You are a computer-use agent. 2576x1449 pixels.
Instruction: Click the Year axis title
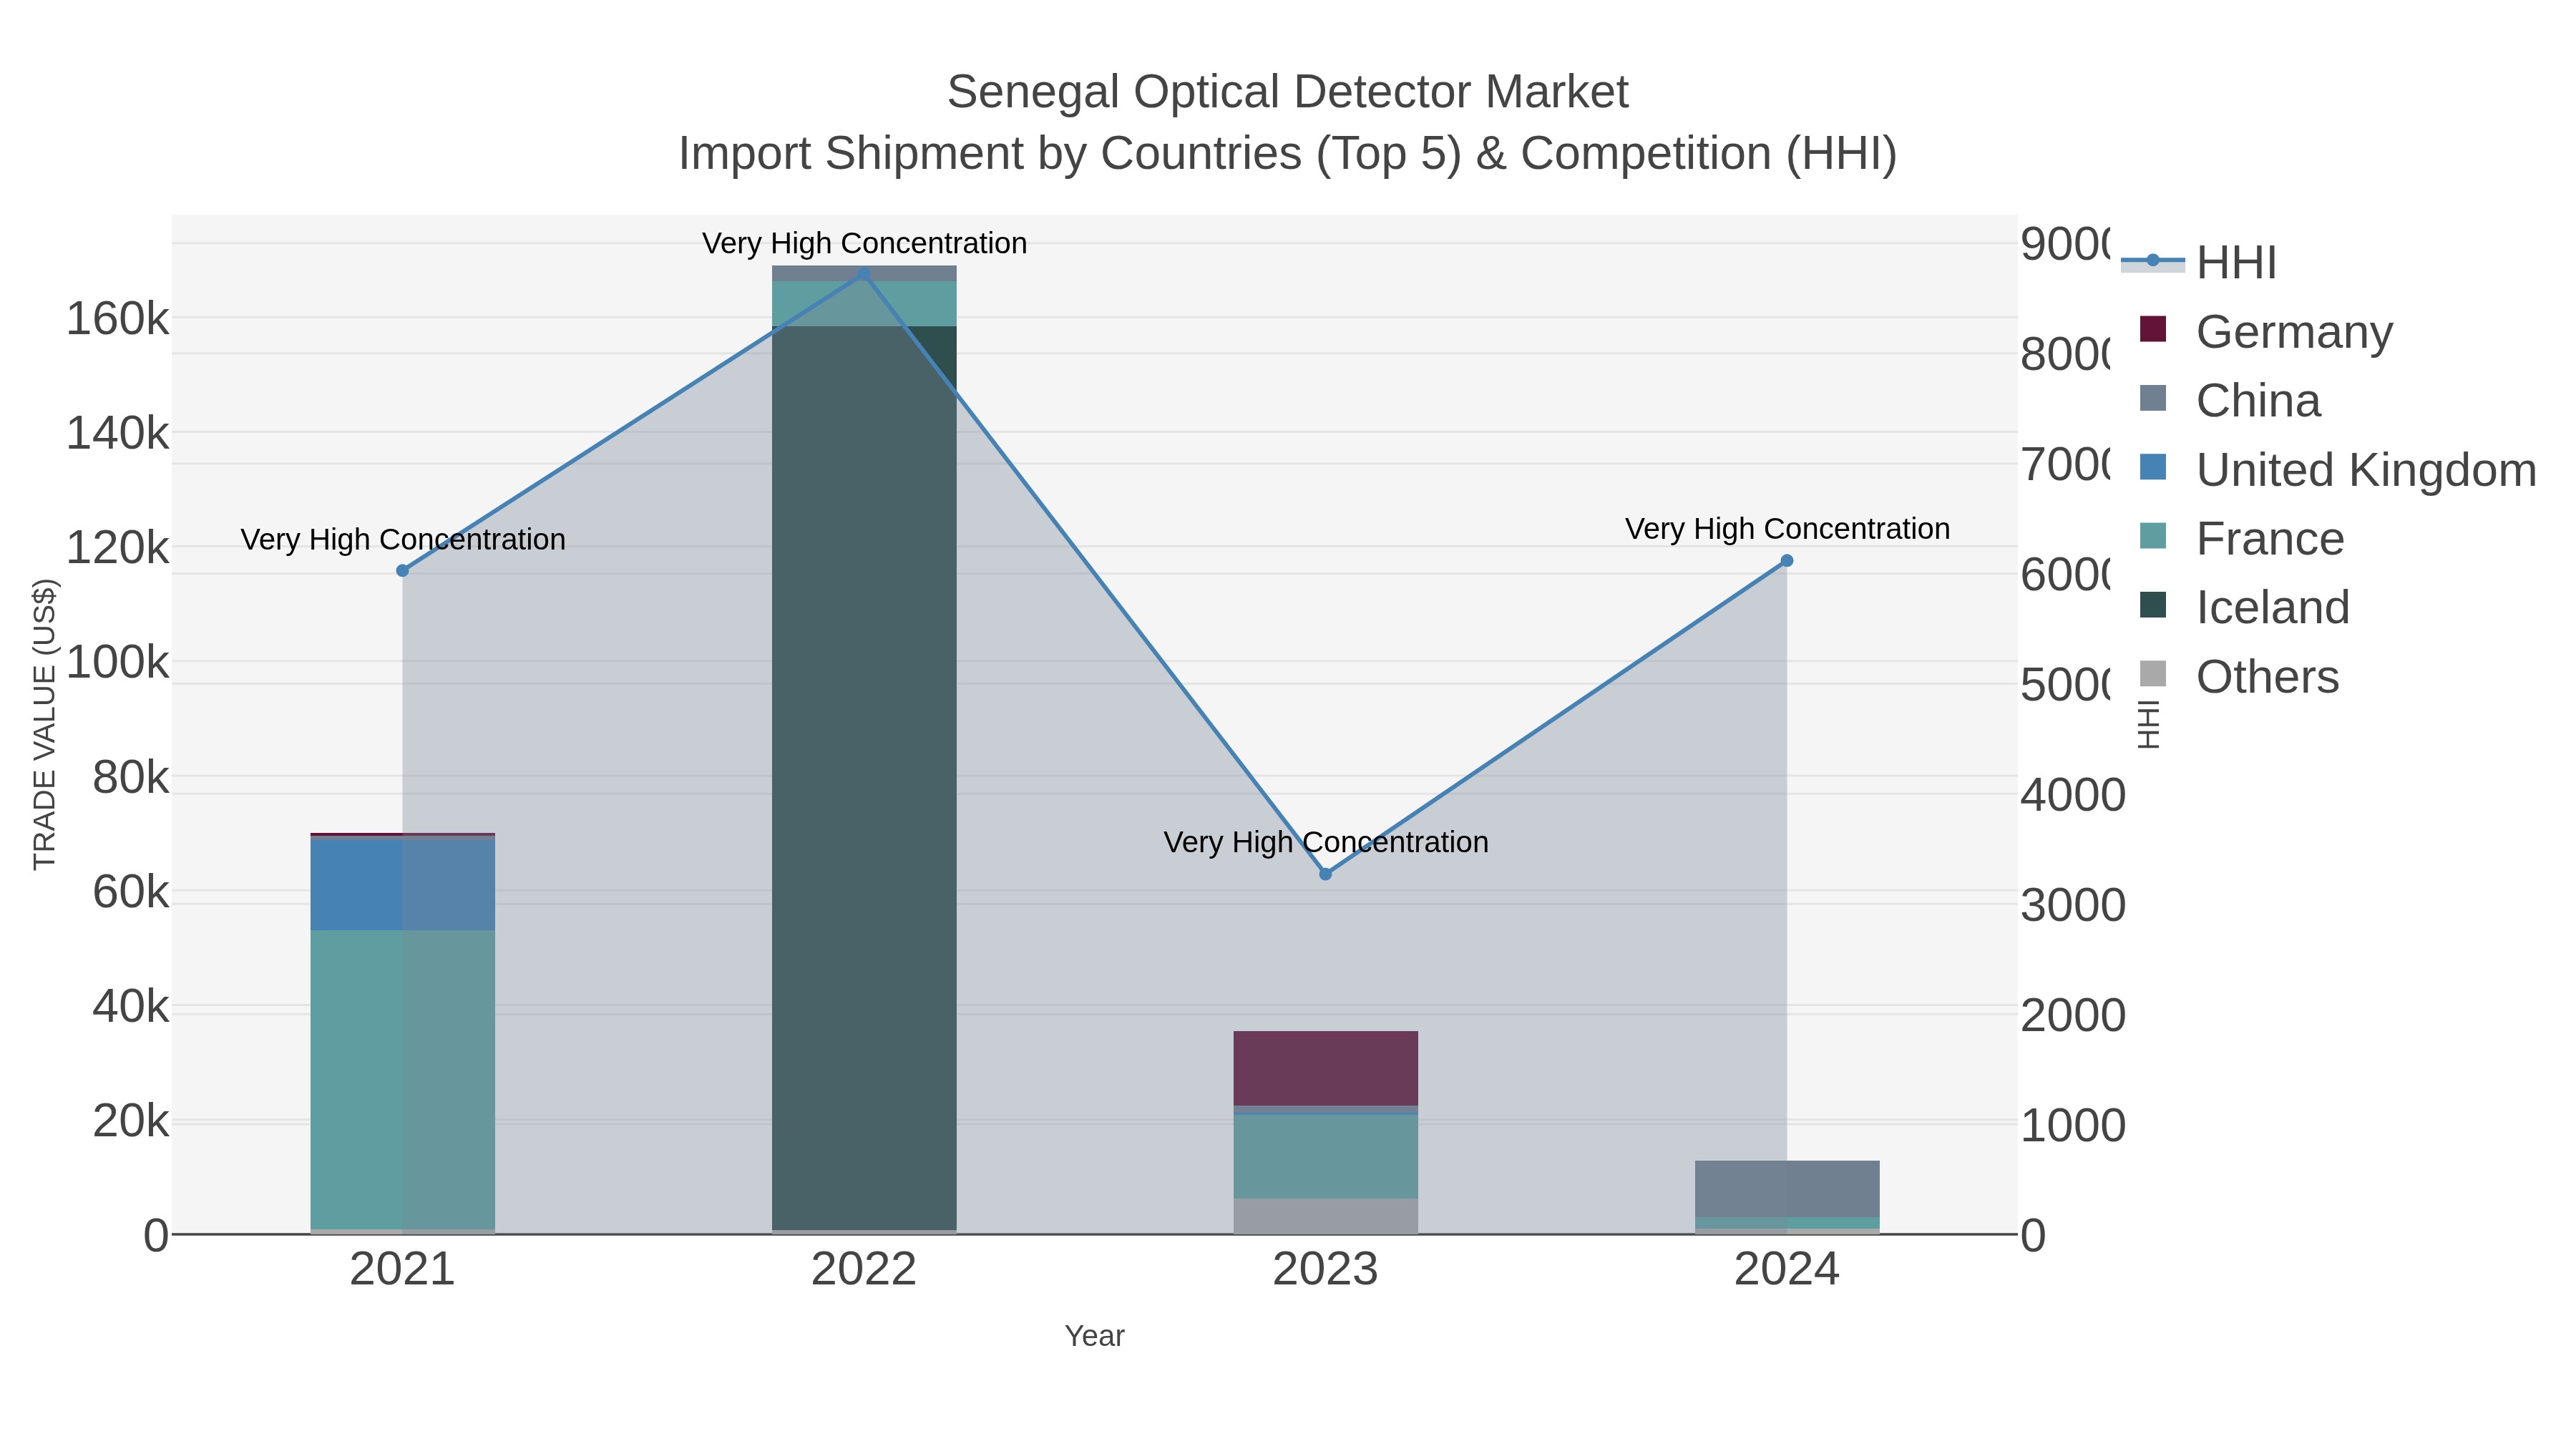(x=1094, y=1336)
